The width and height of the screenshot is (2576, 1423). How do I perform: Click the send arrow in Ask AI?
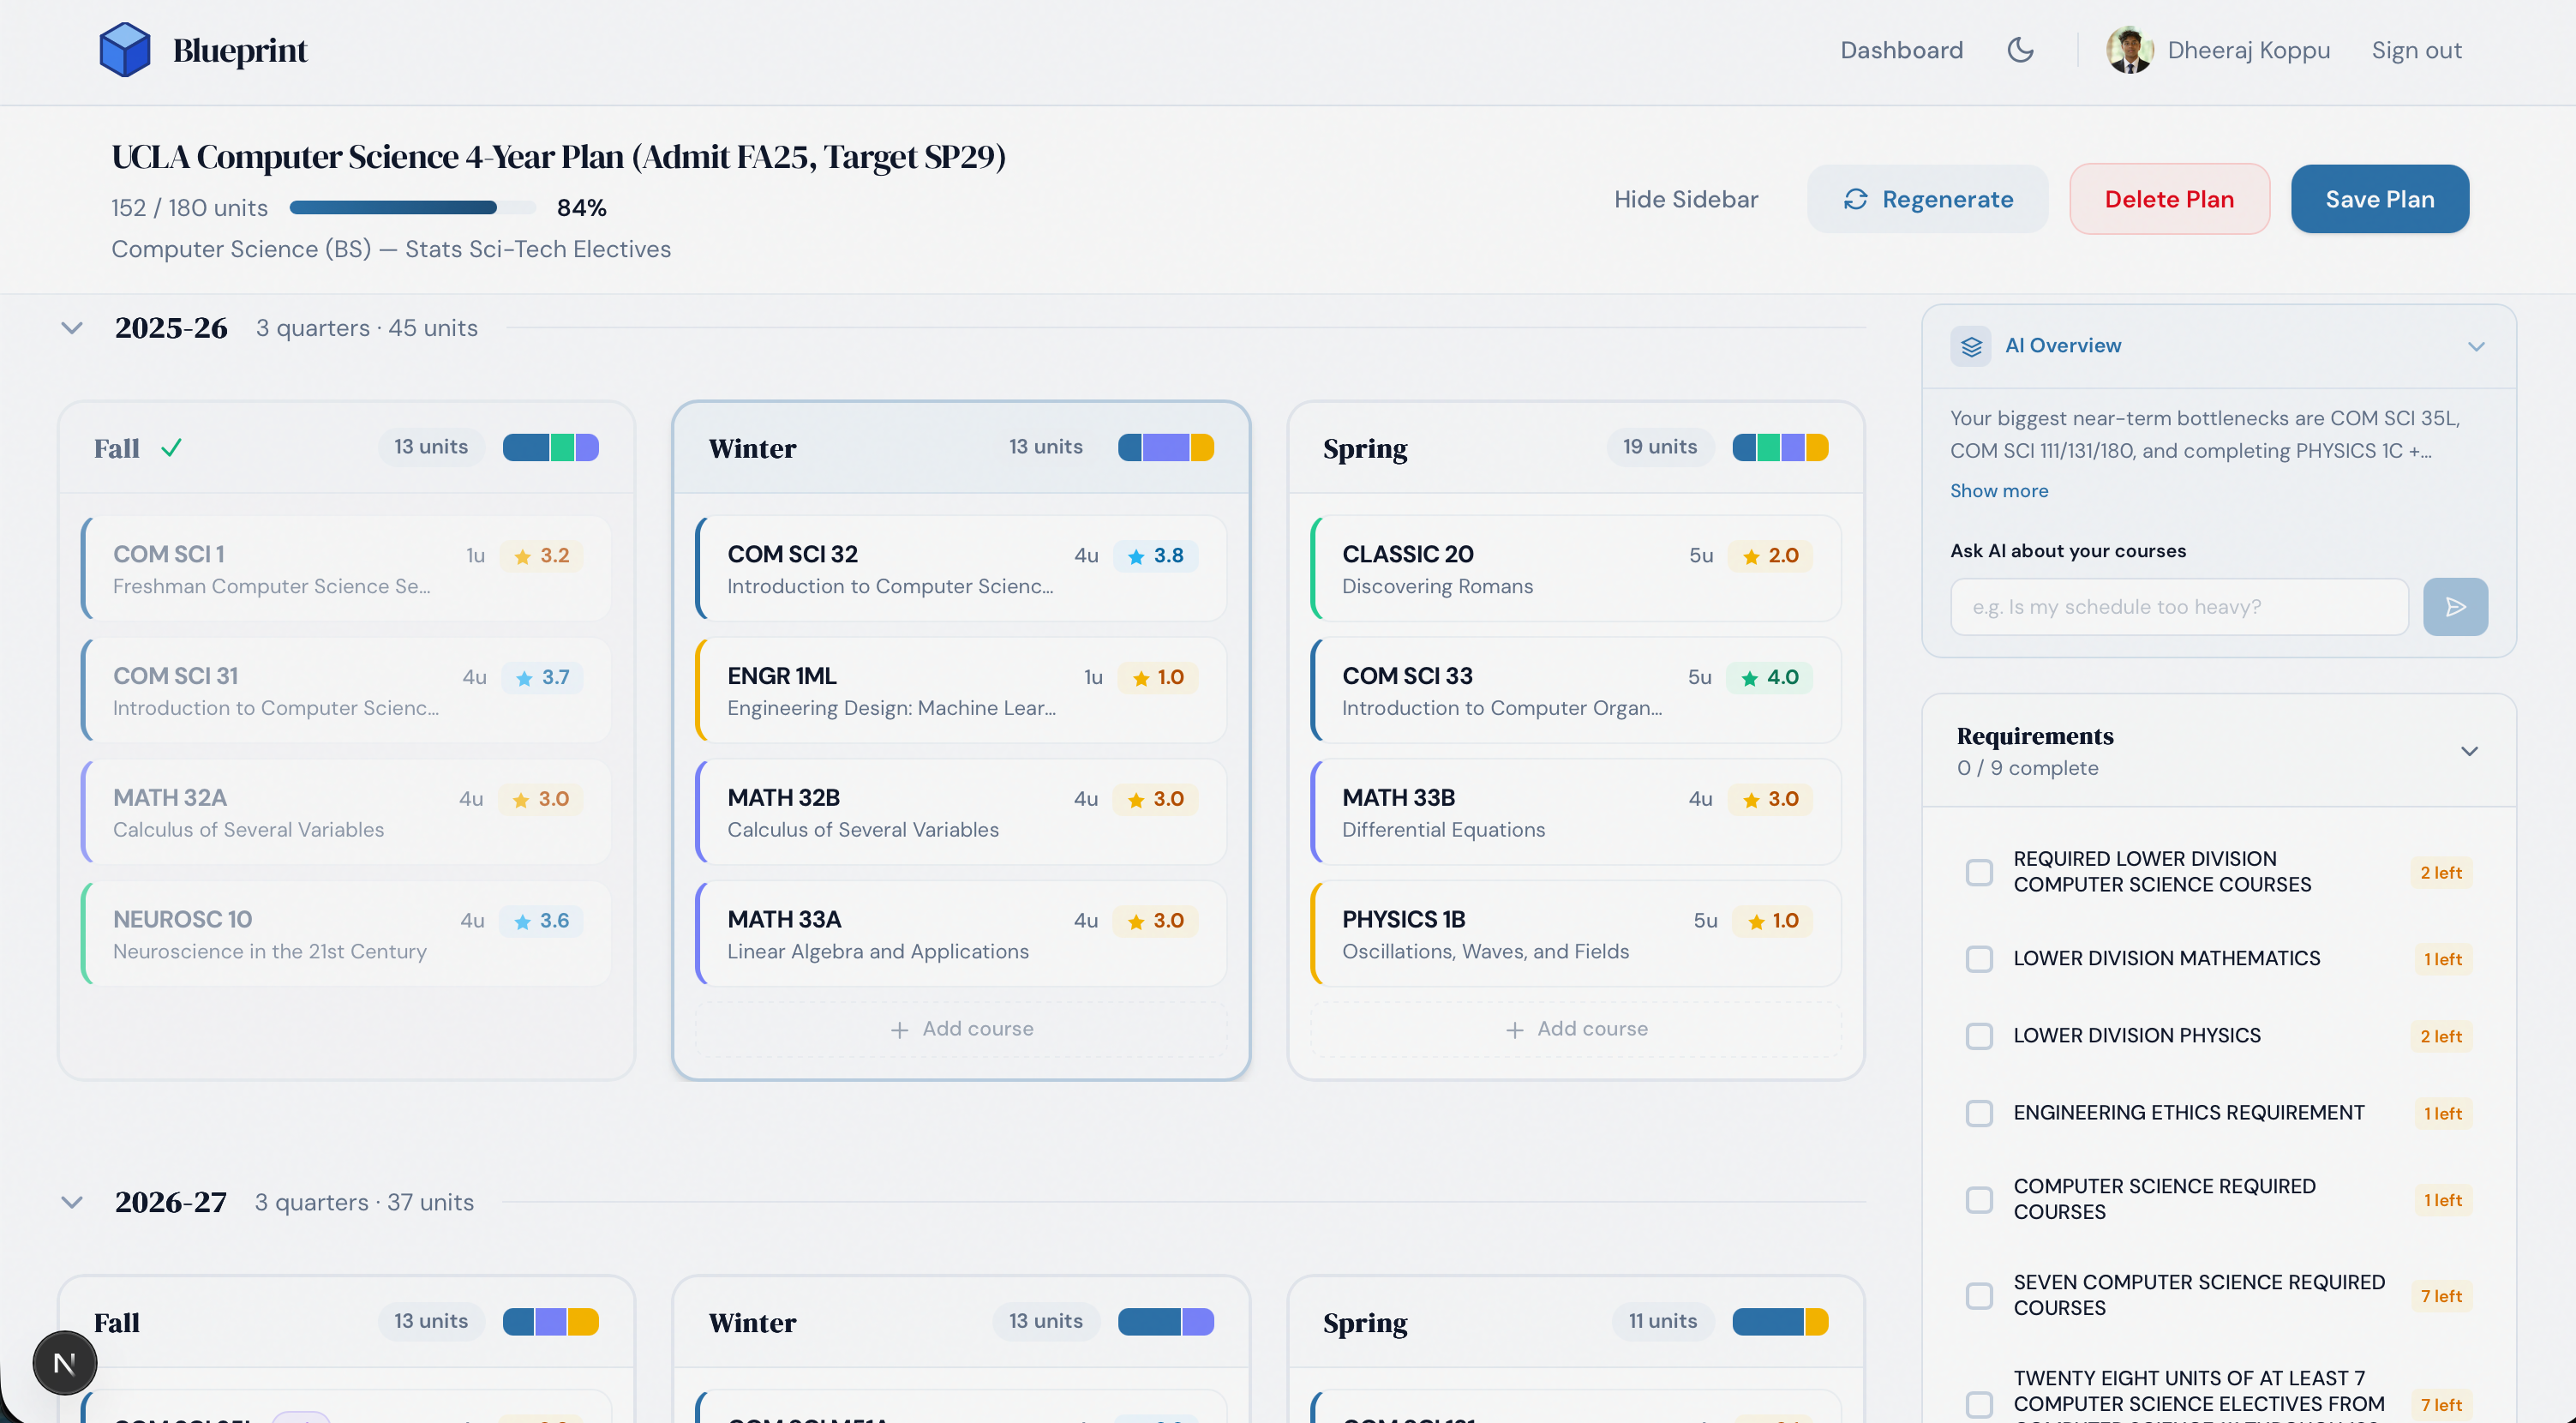click(2454, 607)
